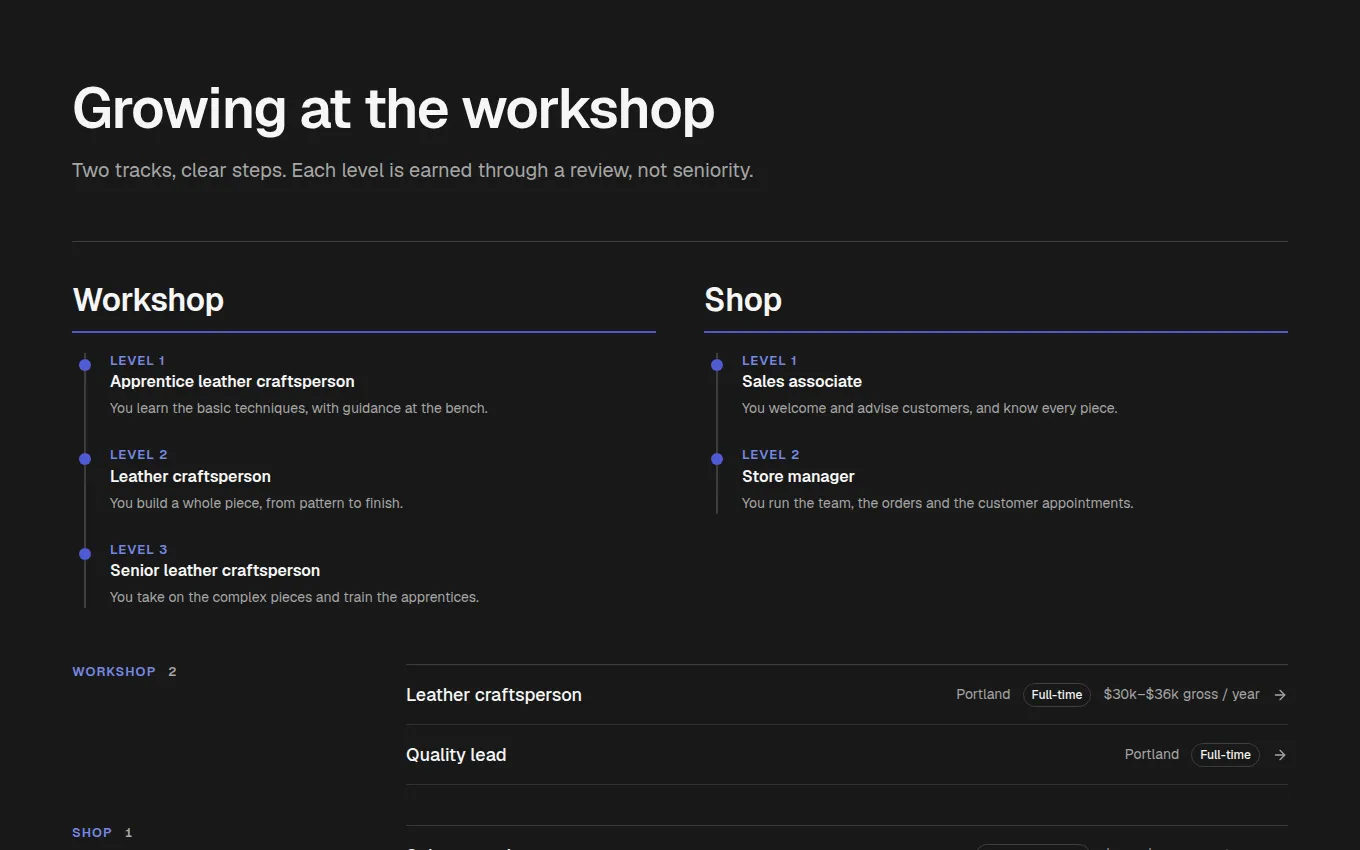Click the Full-time badge on the Leather craftsperson row
1360x850 pixels.
(1056, 695)
